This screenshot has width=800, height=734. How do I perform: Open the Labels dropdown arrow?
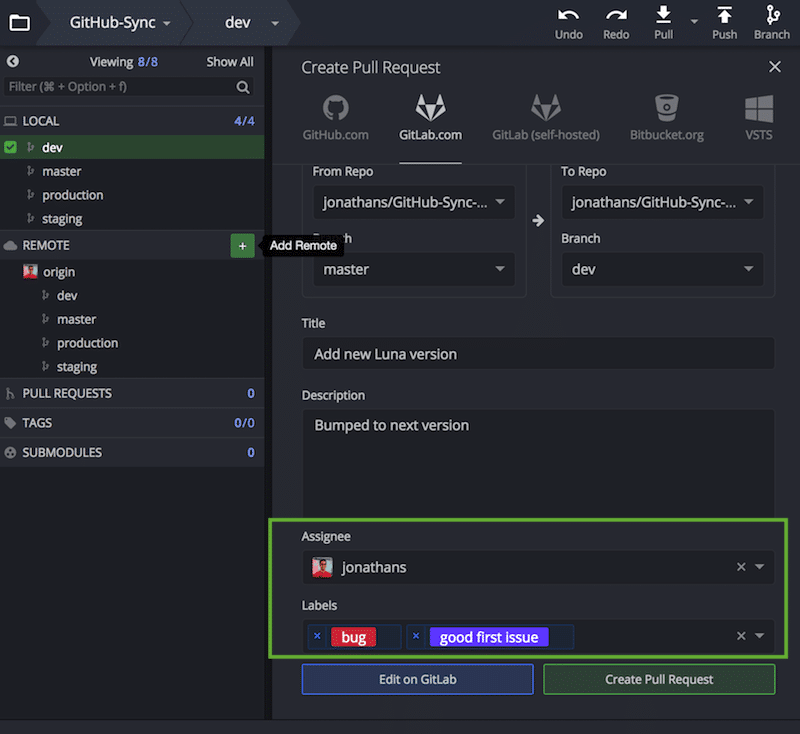(x=759, y=636)
